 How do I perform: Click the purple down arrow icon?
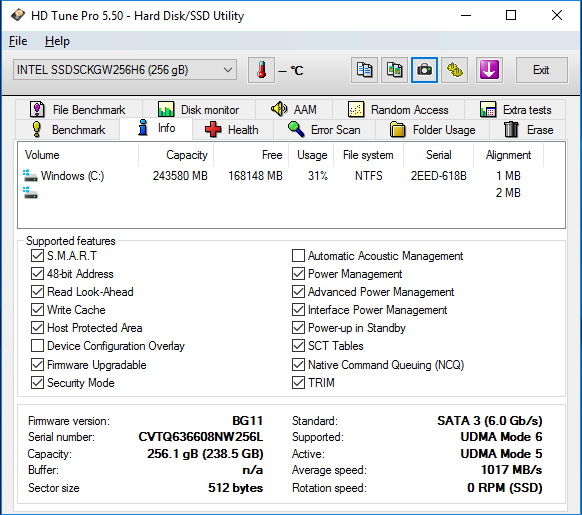489,70
